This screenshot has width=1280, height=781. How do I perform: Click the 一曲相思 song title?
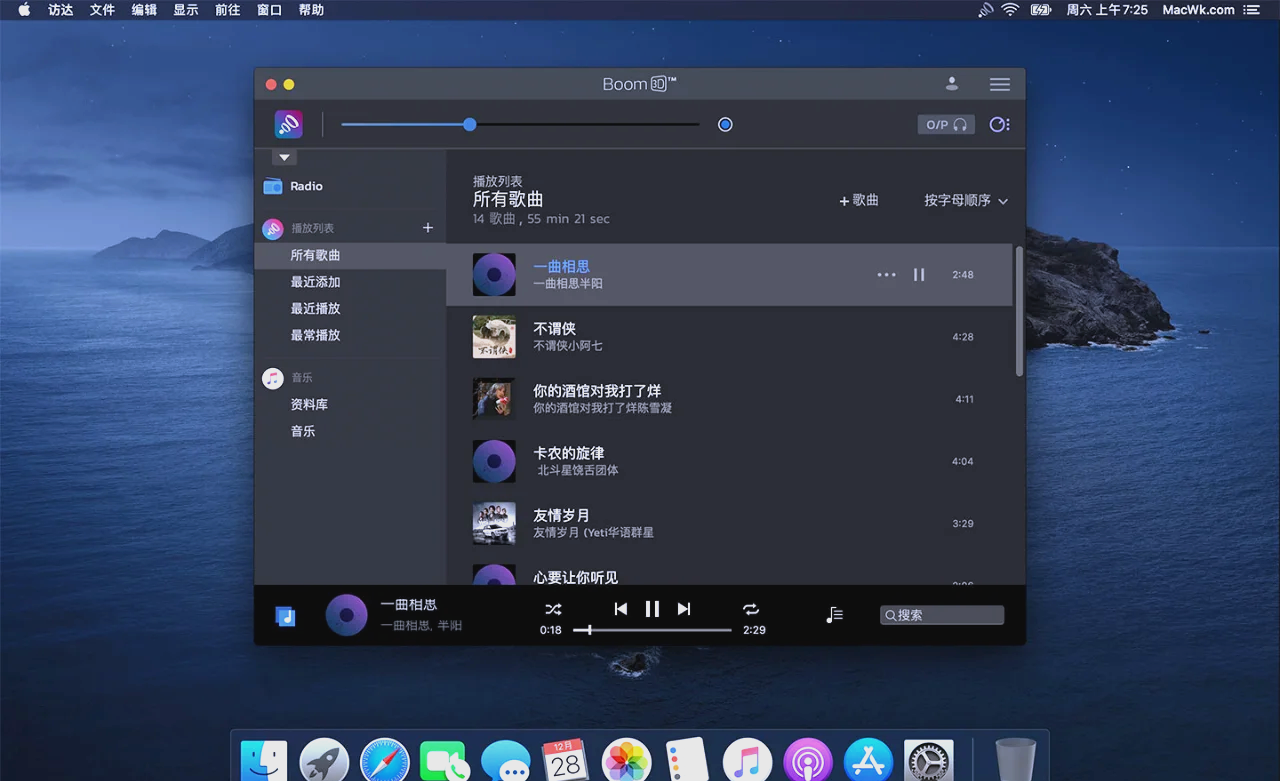[561, 266]
